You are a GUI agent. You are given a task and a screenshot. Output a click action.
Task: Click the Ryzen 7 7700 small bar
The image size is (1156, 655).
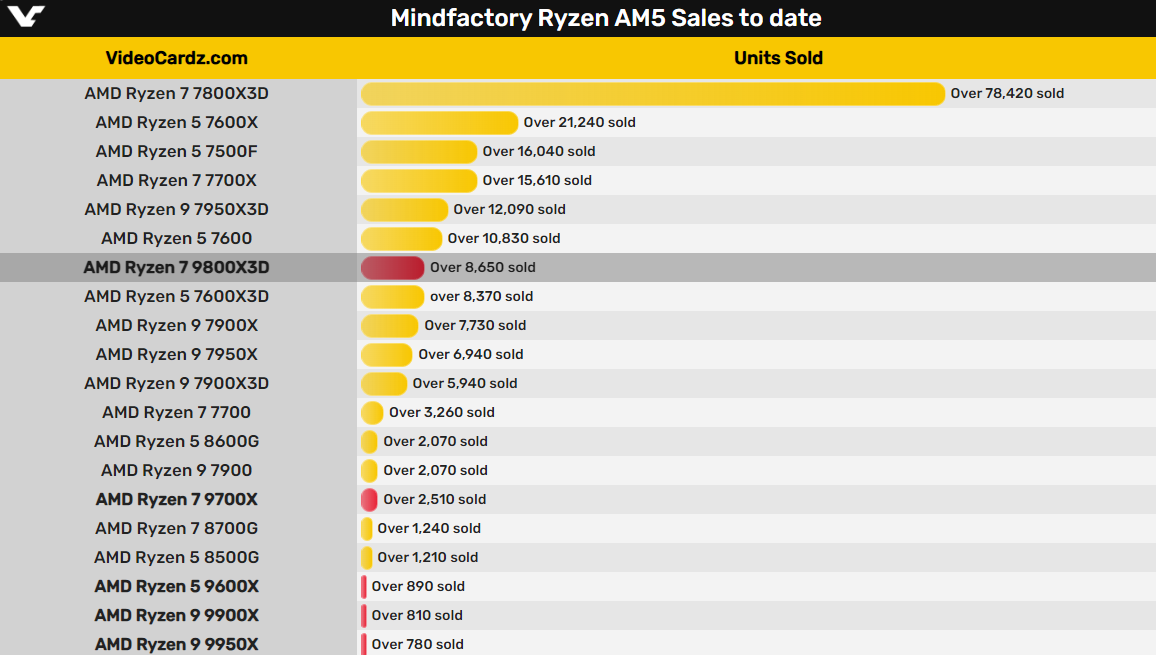372,413
